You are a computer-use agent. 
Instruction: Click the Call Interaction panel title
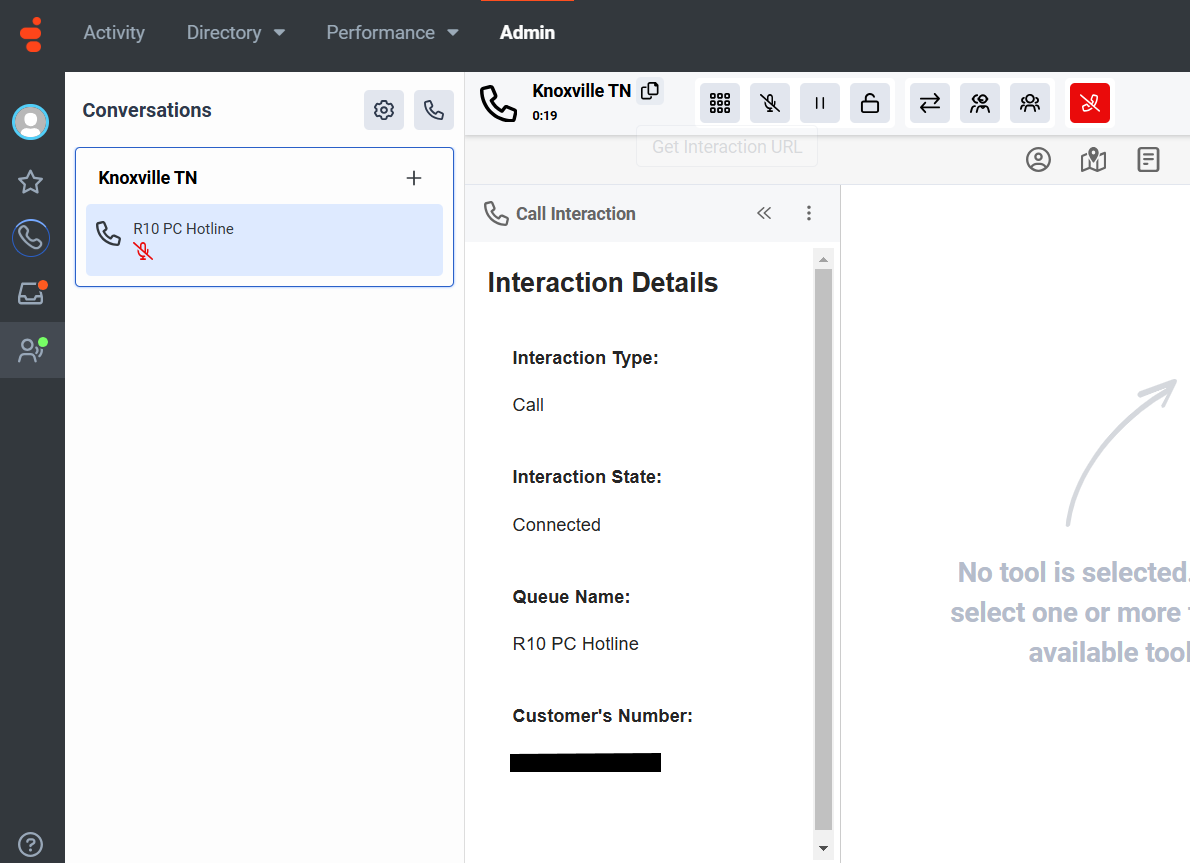click(575, 214)
